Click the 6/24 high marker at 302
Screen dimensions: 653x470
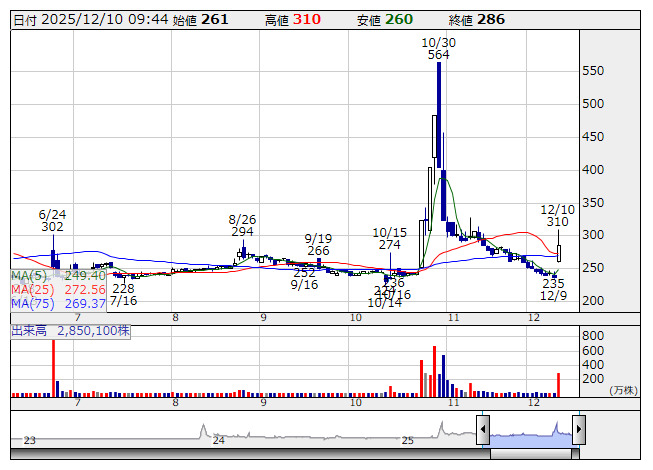[x=52, y=221]
